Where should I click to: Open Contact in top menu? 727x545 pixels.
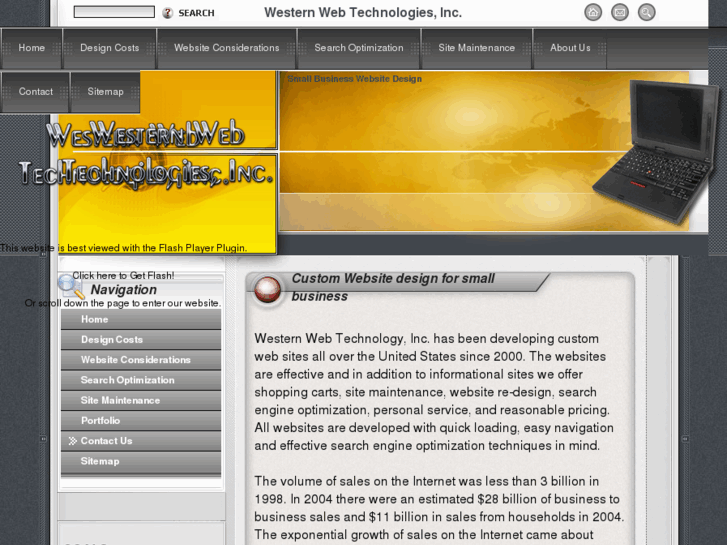pos(35,92)
